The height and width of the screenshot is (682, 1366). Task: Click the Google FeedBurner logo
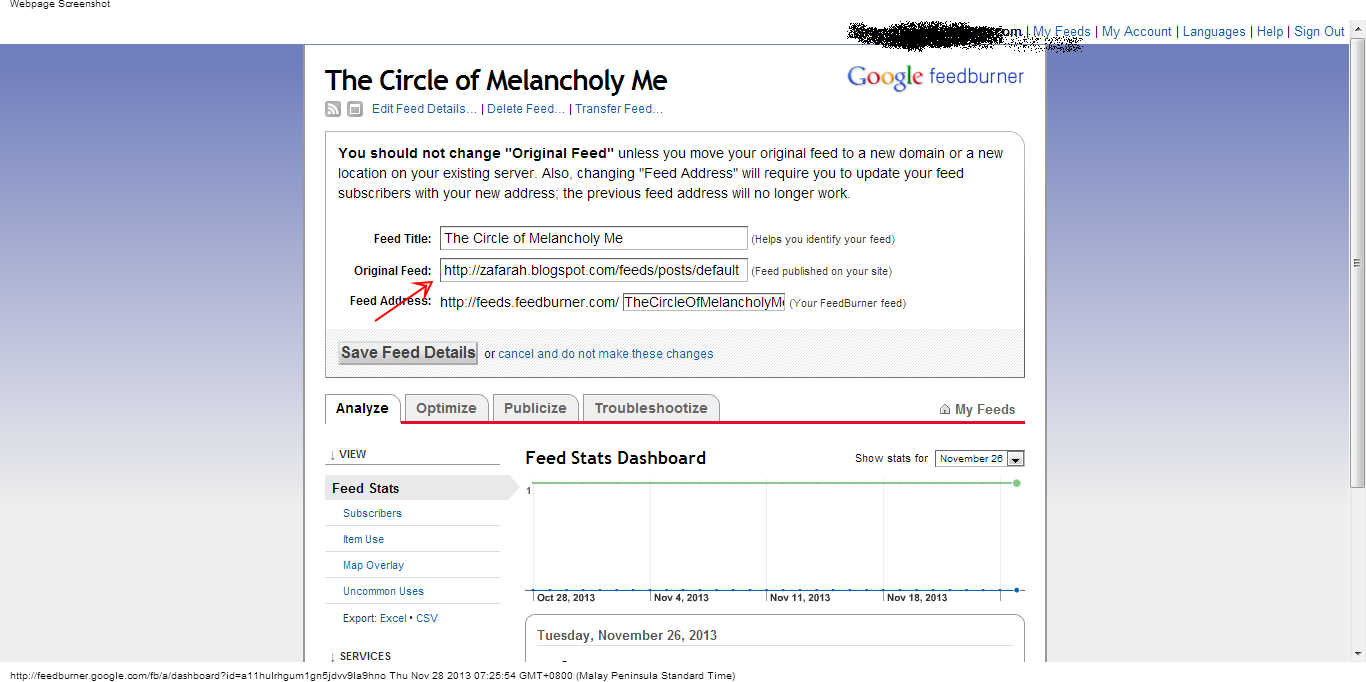pyautogui.click(x=935, y=77)
